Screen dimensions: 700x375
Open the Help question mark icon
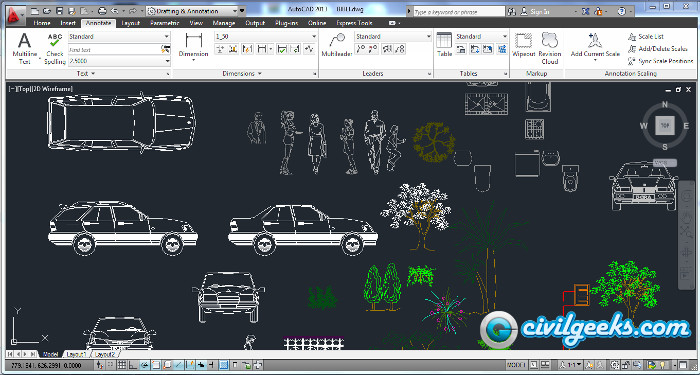[x=622, y=12]
